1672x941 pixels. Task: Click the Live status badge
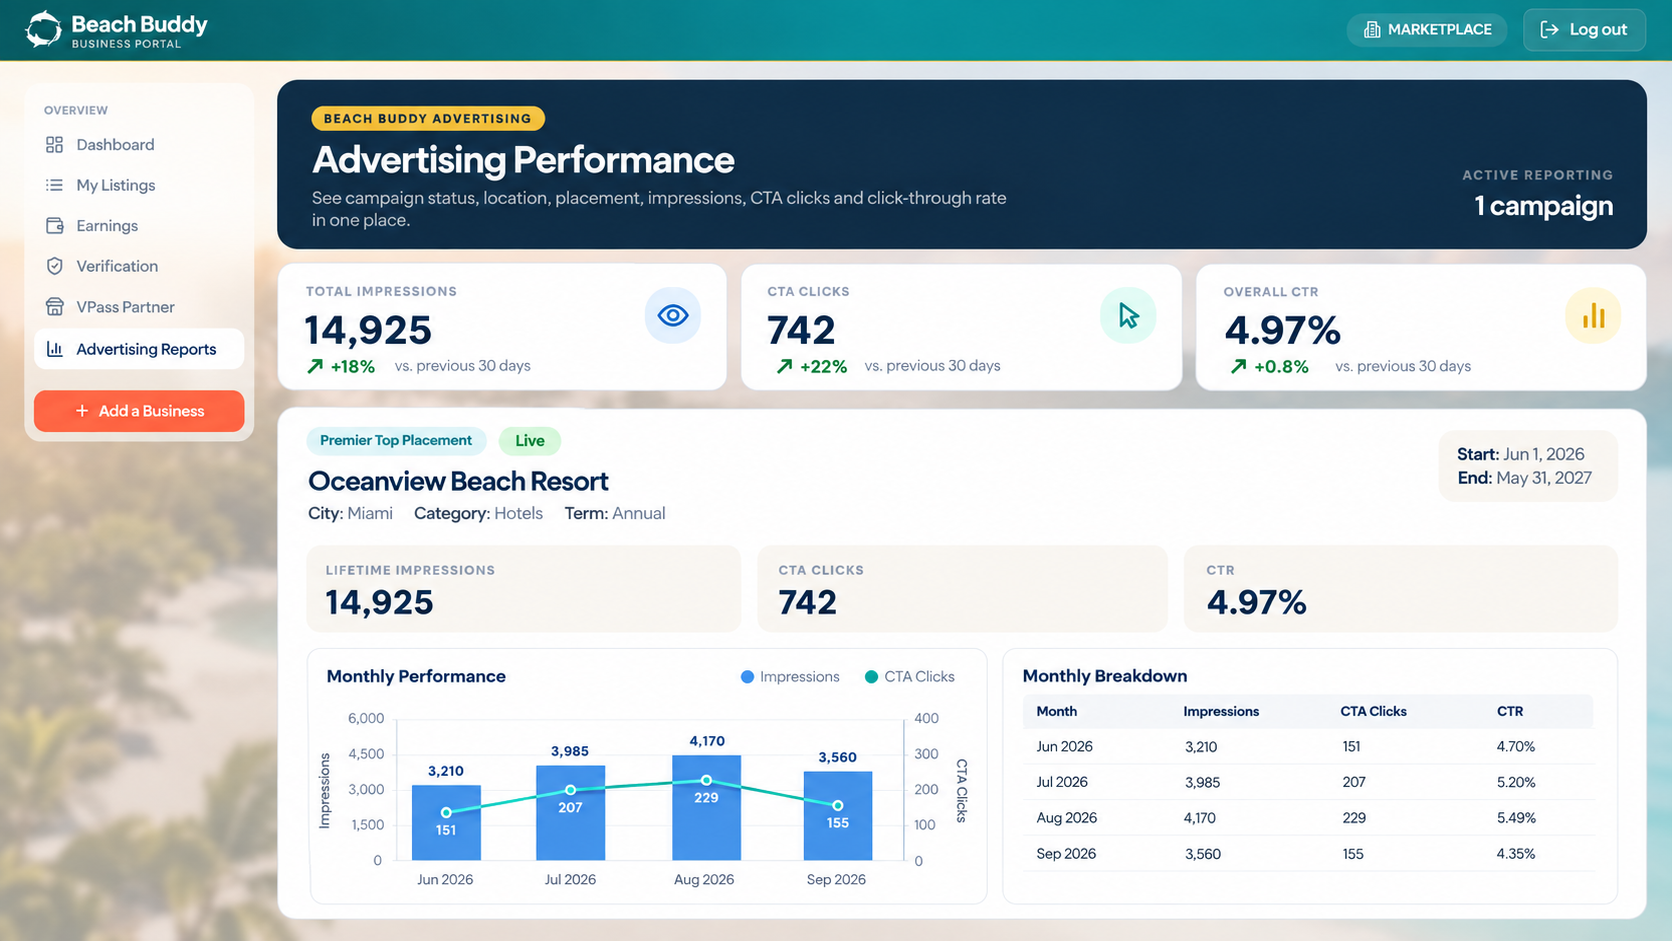point(530,440)
